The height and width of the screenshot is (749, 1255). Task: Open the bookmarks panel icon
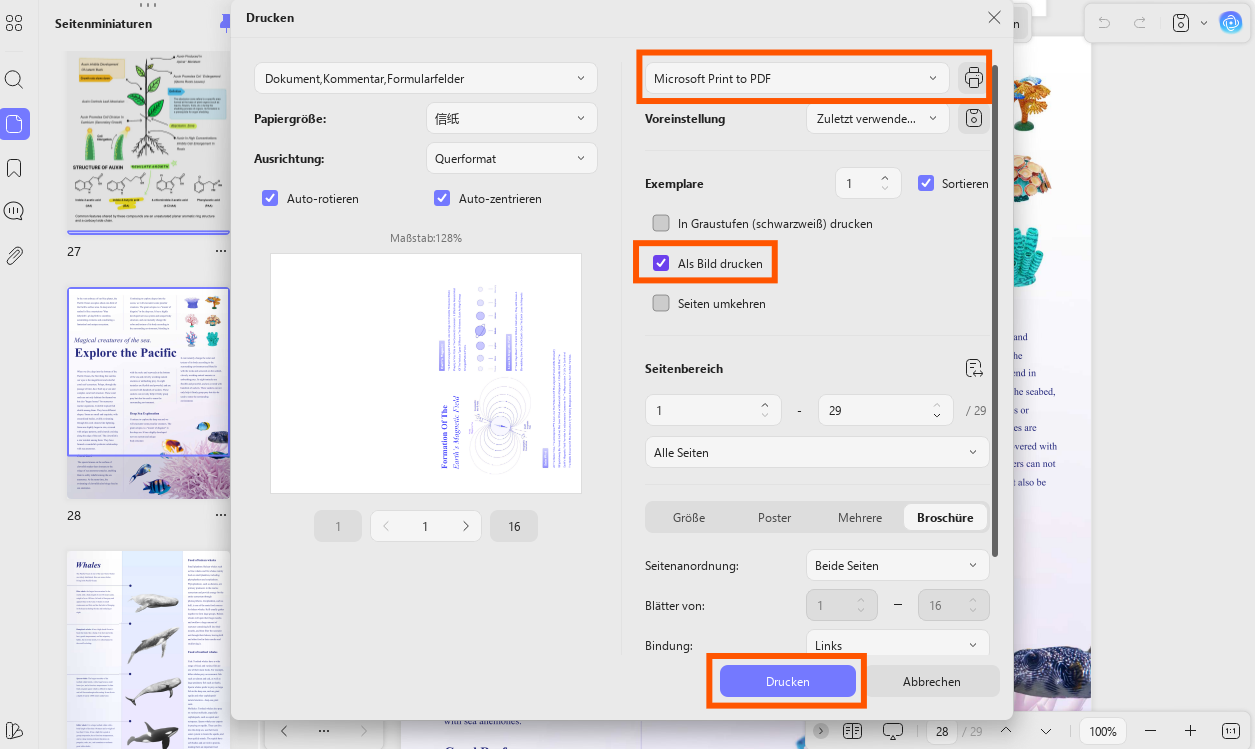click(14, 168)
